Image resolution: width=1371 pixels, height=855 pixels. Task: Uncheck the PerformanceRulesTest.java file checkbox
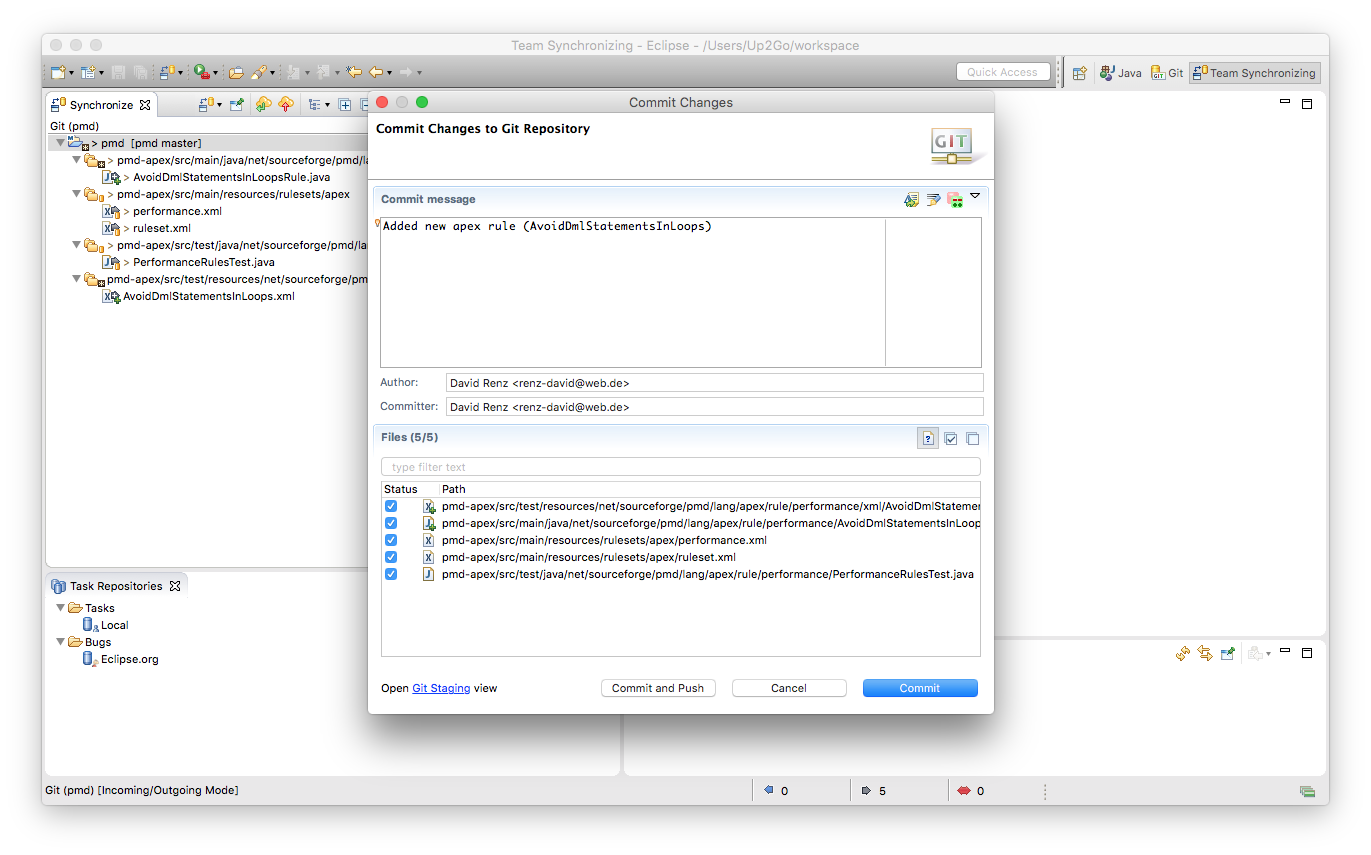(x=391, y=574)
